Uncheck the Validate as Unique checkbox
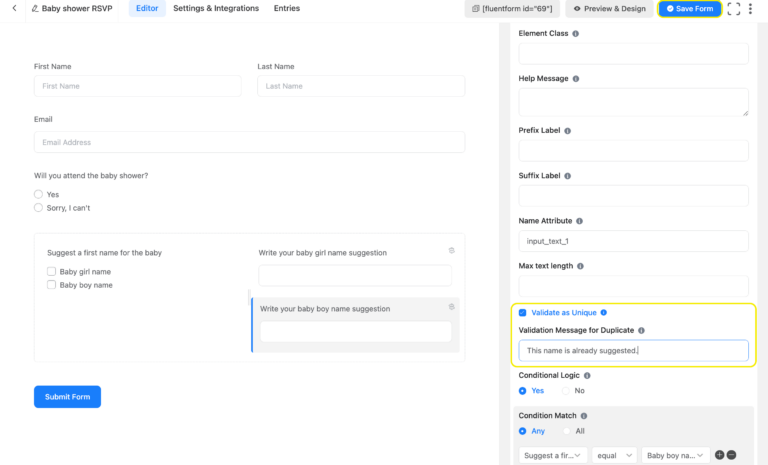Viewport: 768px width, 465px height. 523,312
